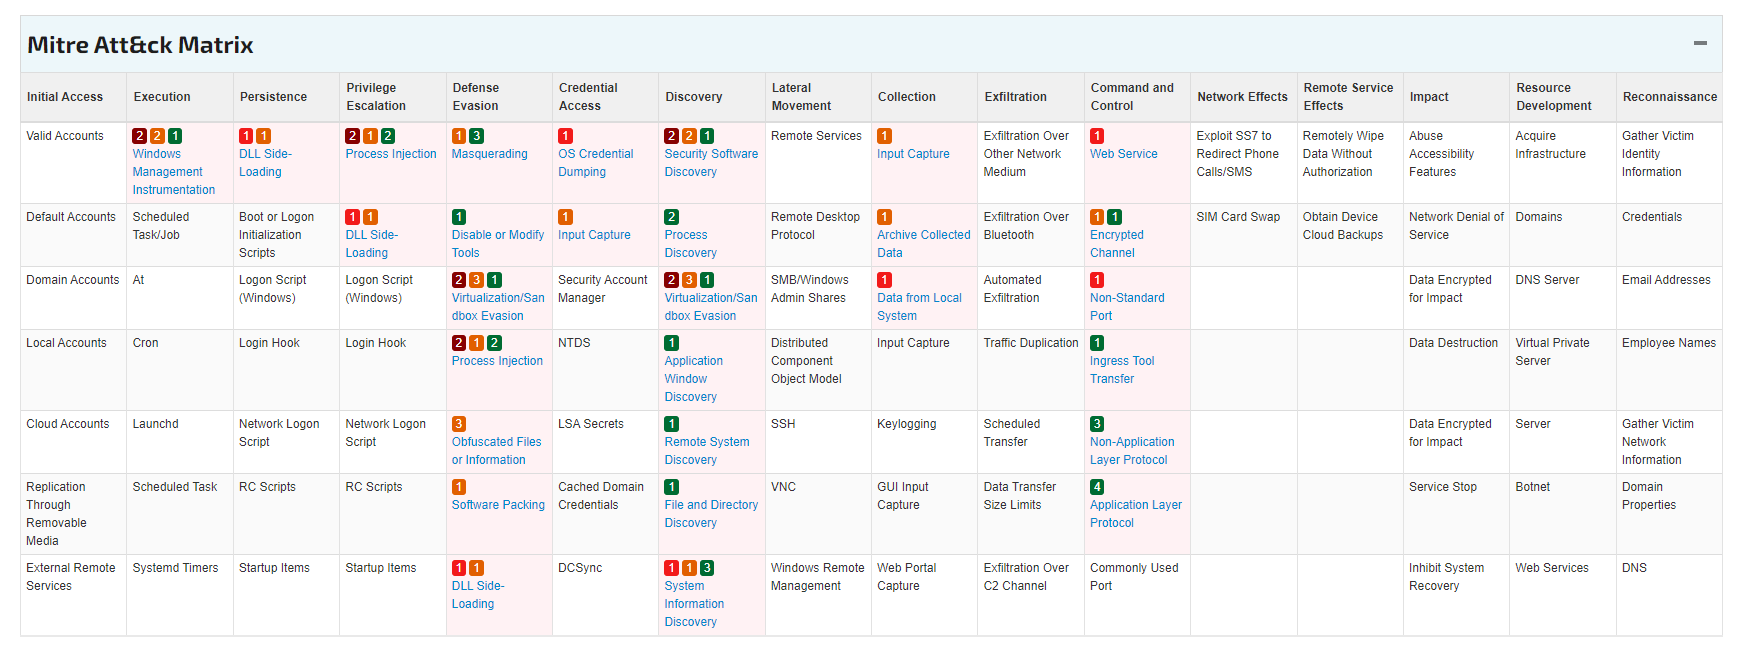The width and height of the screenshot is (1751, 670).
Task: Open File and Directory Discovery link
Action: [711, 514]
